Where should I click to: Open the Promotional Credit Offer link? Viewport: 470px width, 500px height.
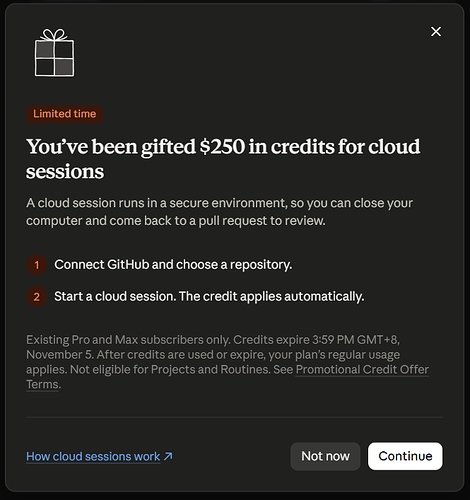point(362,370)
